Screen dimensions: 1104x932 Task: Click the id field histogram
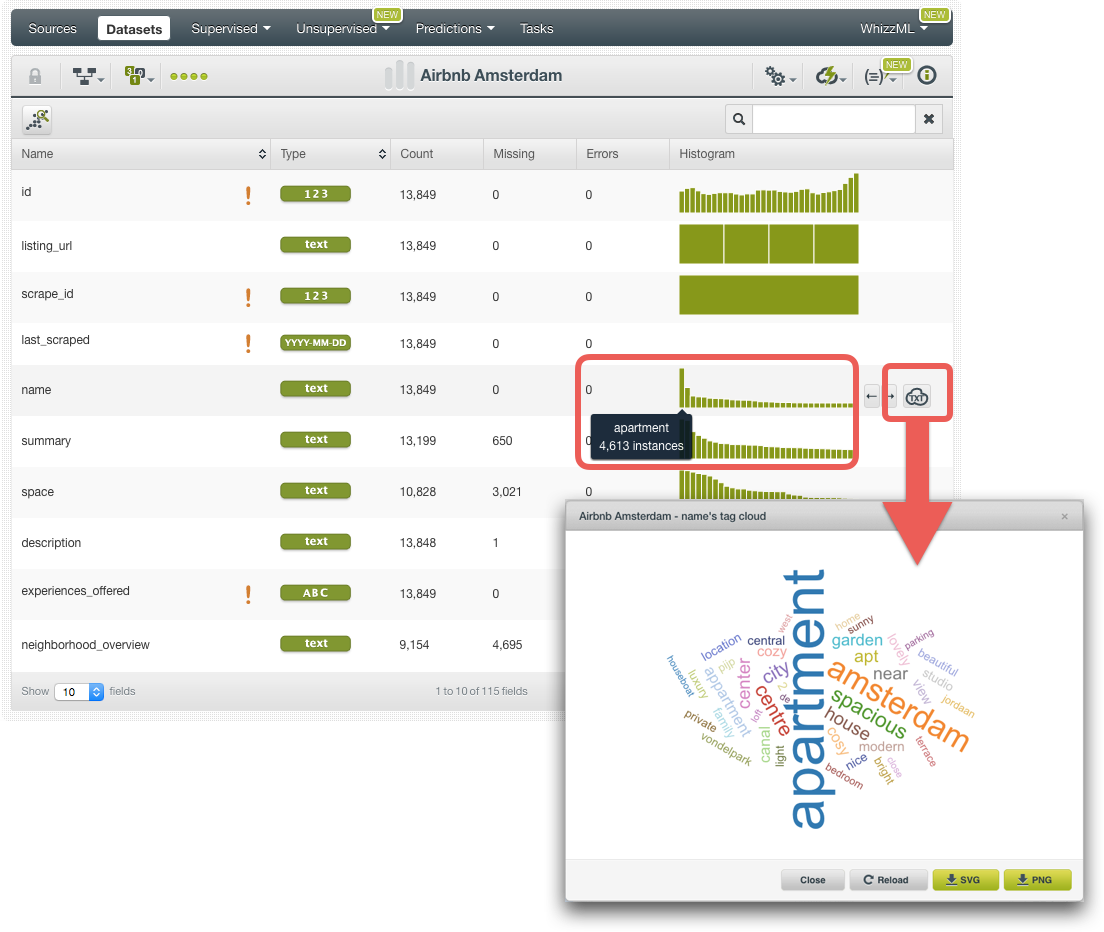(x=769, y=194)
